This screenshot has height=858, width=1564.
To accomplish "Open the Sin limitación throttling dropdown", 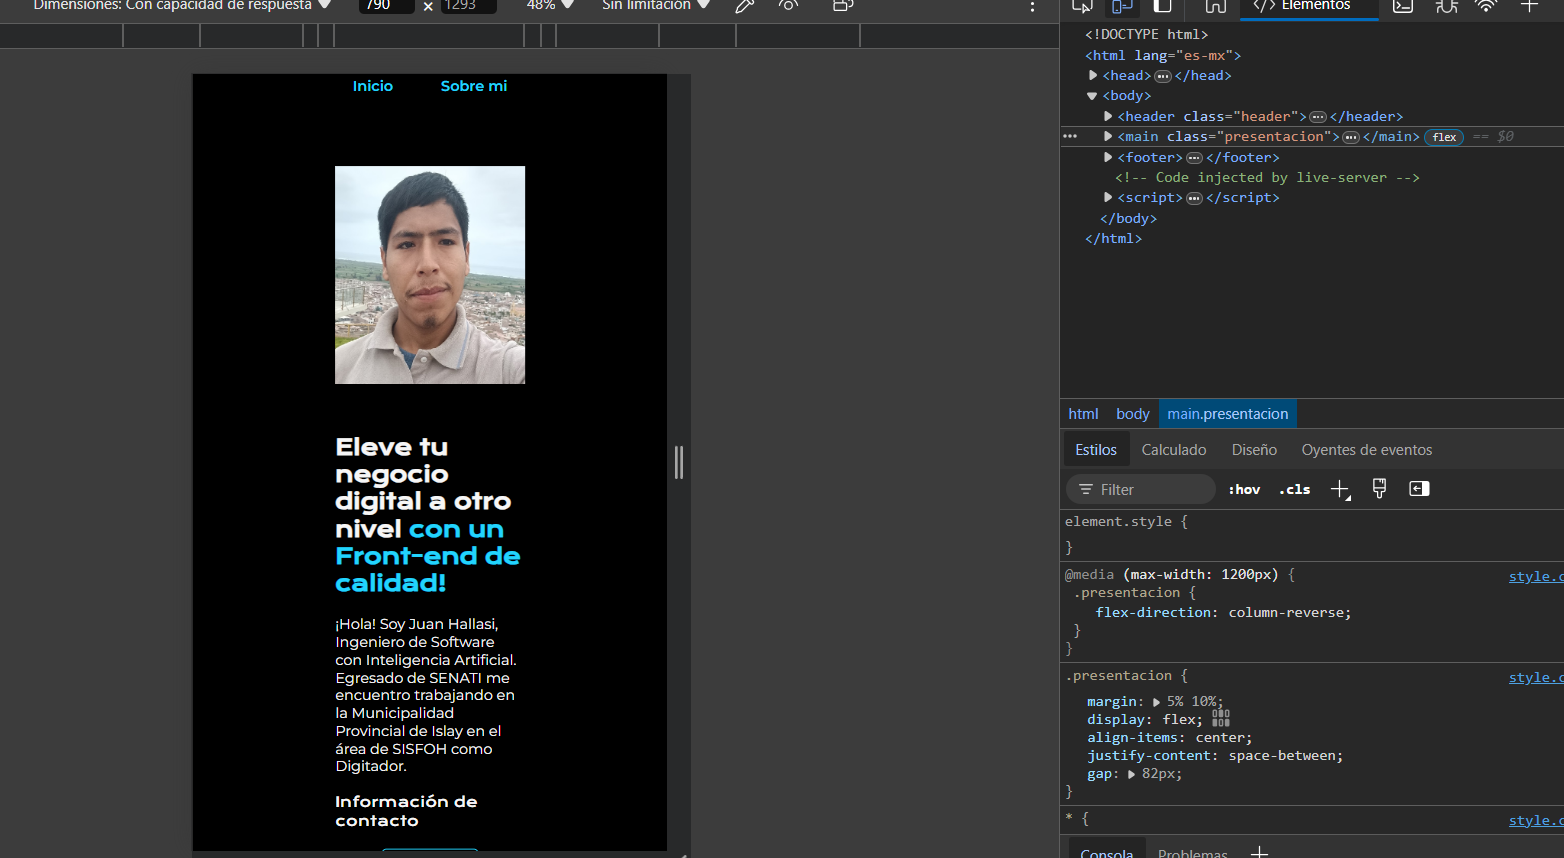I will click(656, 5).
